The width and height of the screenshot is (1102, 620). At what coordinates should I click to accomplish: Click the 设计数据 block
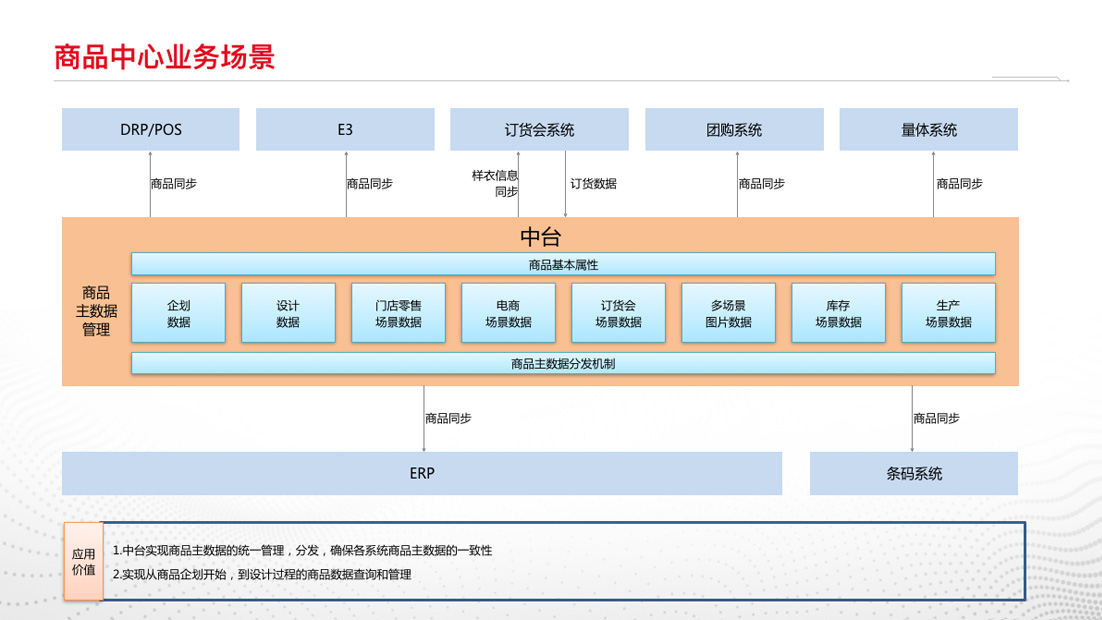coord(288,313)
